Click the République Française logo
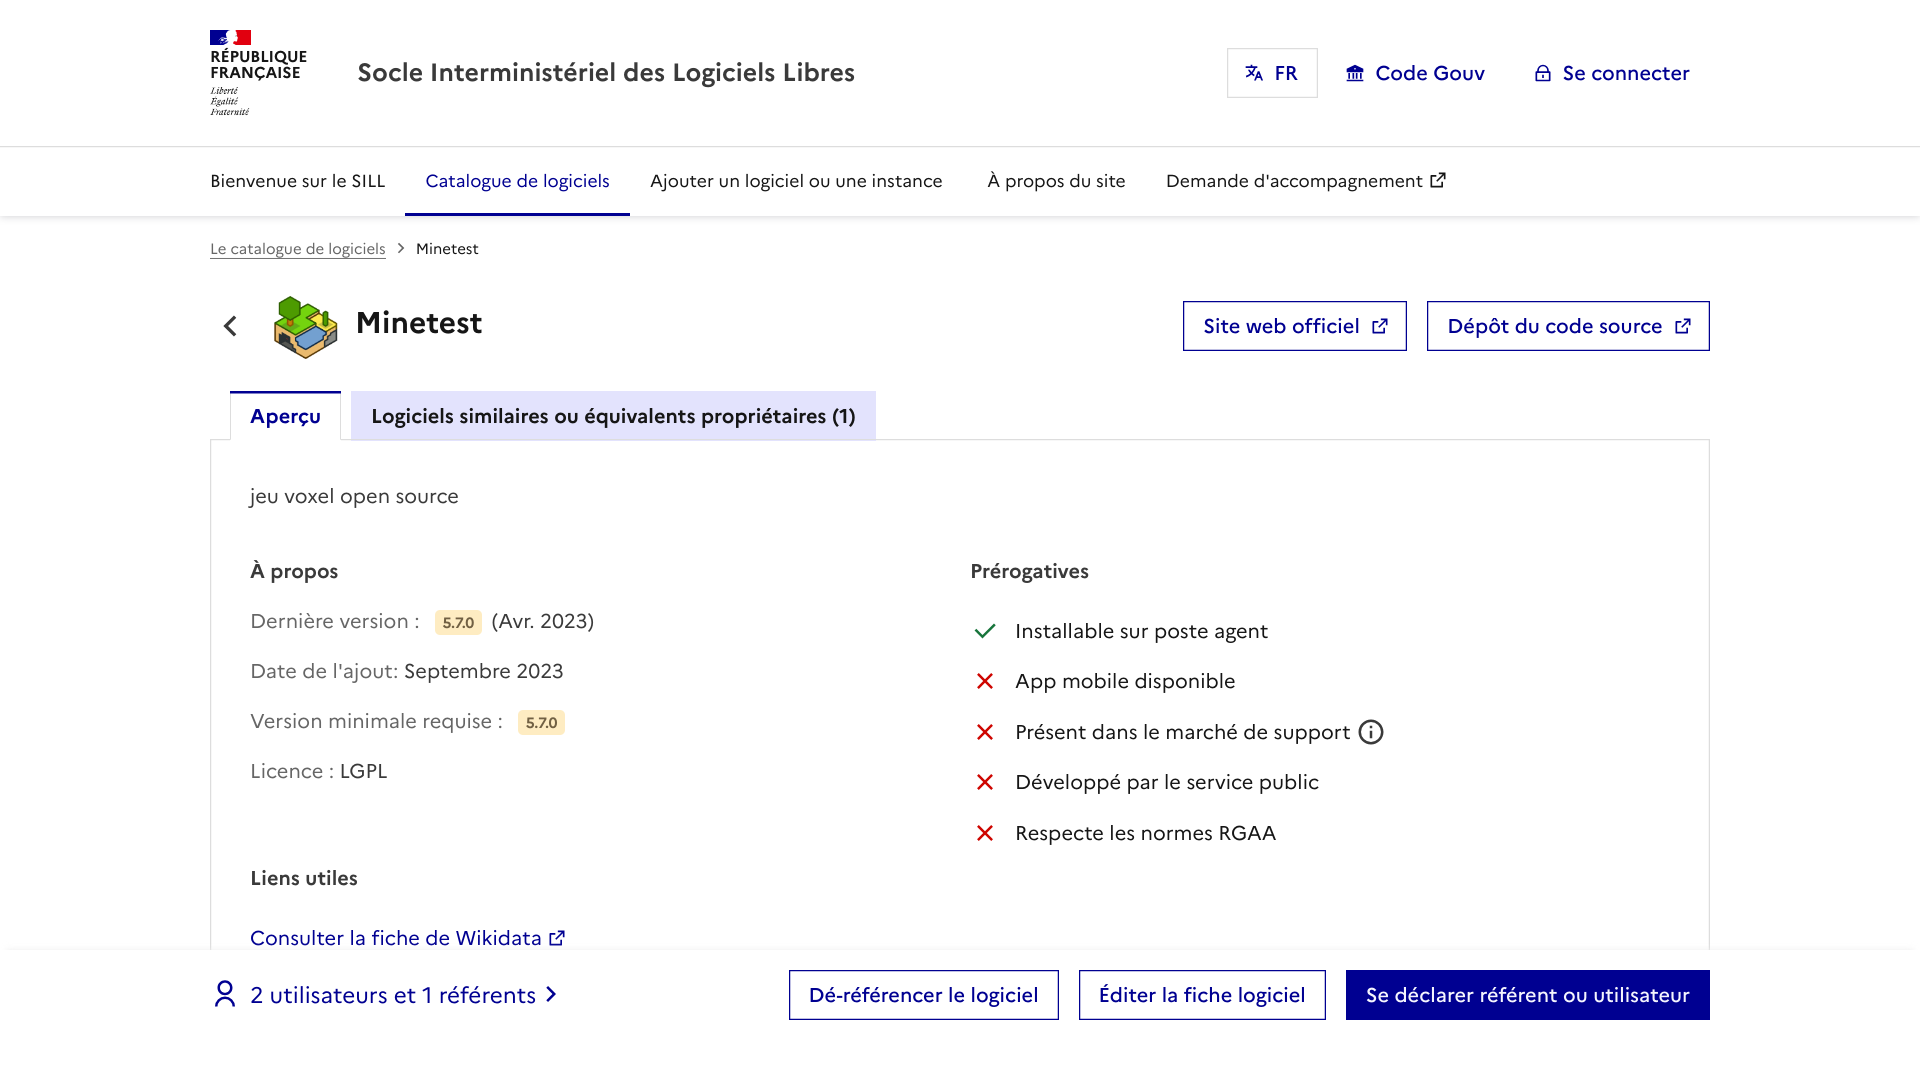Viewport: 1920px width, 1080px height. pyautogui.click(x=258, y=73)
